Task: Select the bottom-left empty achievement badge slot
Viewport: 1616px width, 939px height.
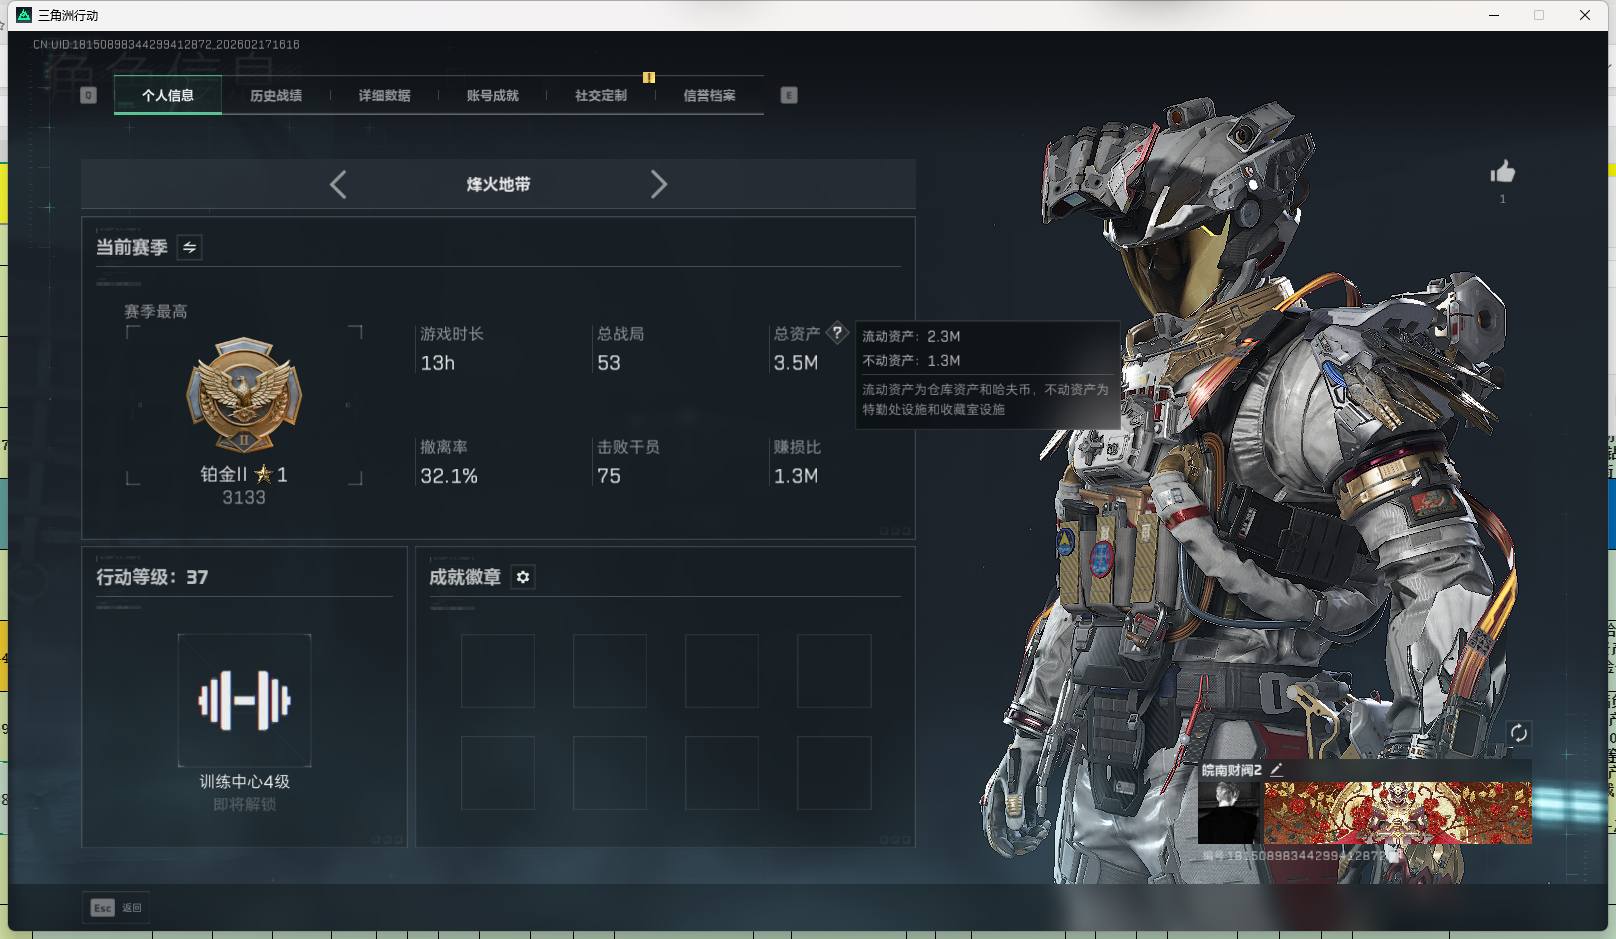Action: [498, 773]
